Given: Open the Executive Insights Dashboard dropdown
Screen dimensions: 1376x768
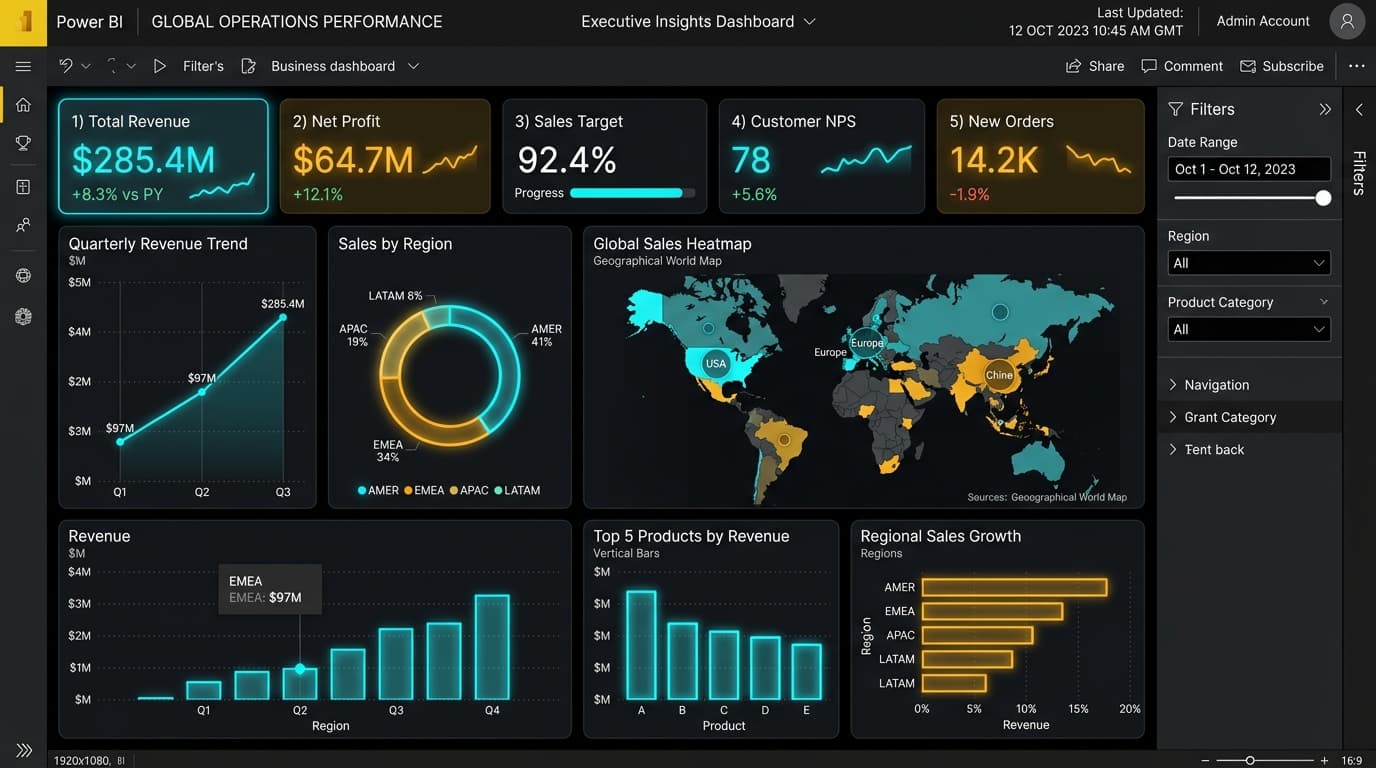Looking at the screenshot, I should pyautogui.click(x=810, y=22).
